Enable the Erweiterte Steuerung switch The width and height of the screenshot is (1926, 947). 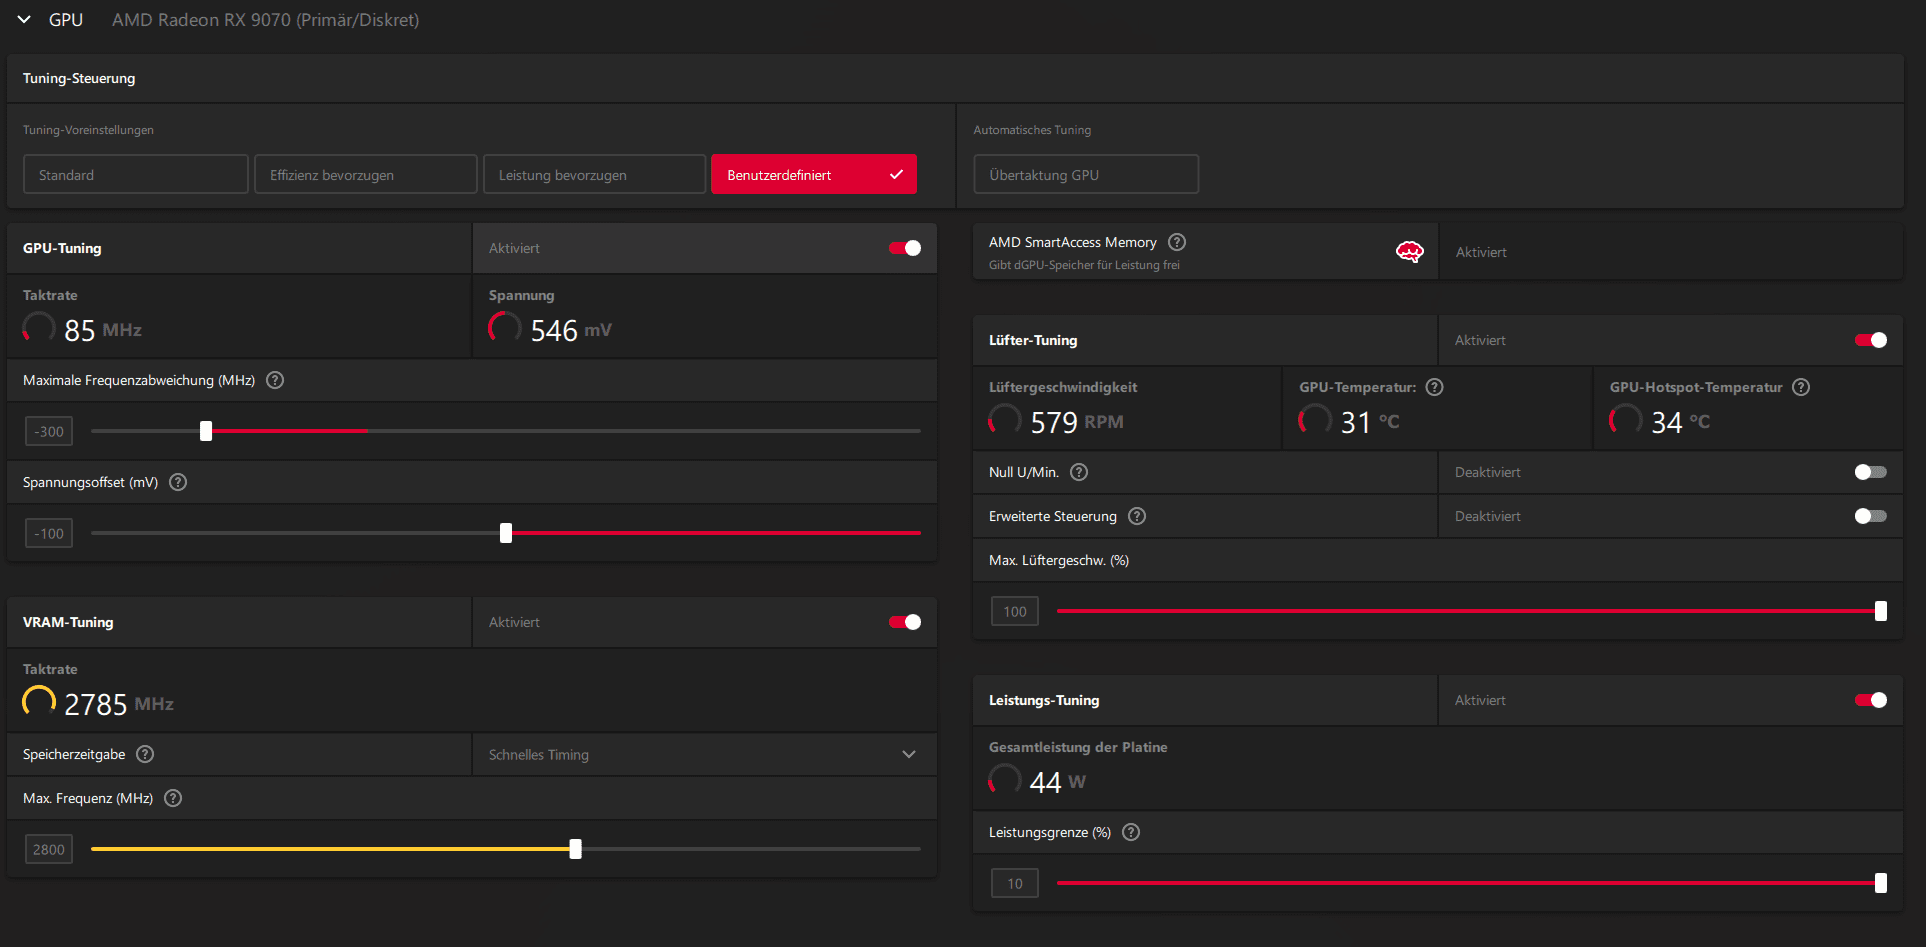[x=1871, y=516]
